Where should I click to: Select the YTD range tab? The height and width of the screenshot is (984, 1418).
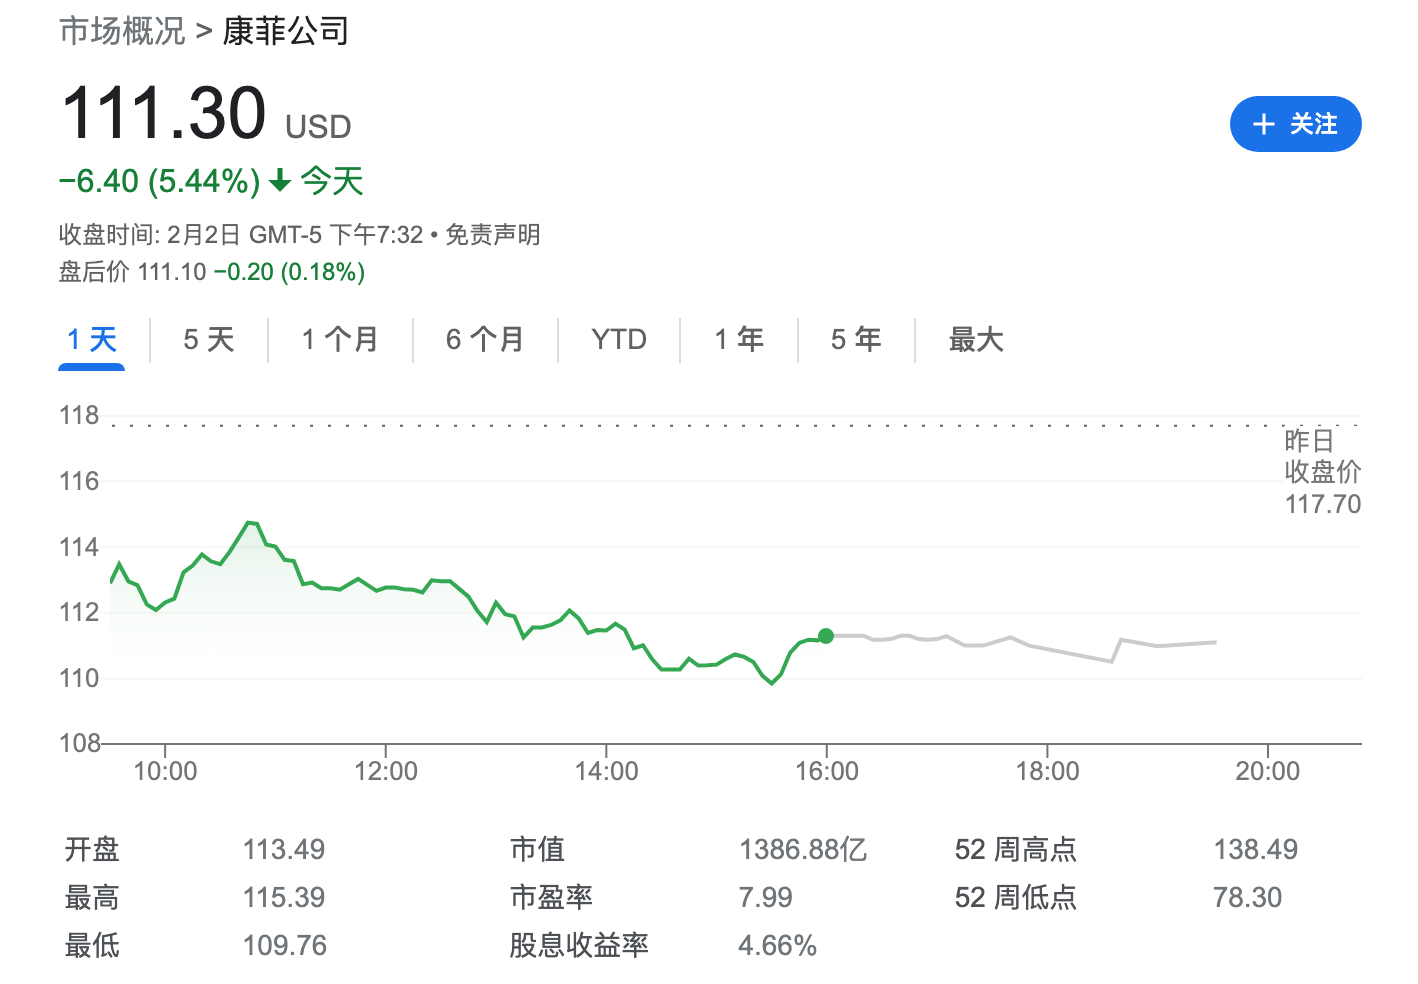pyautogui.click(x=619, y=340)
